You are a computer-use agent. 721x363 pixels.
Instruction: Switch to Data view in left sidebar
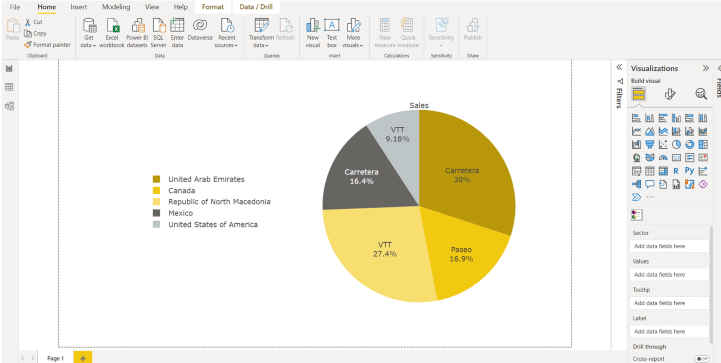pos(9,87)
